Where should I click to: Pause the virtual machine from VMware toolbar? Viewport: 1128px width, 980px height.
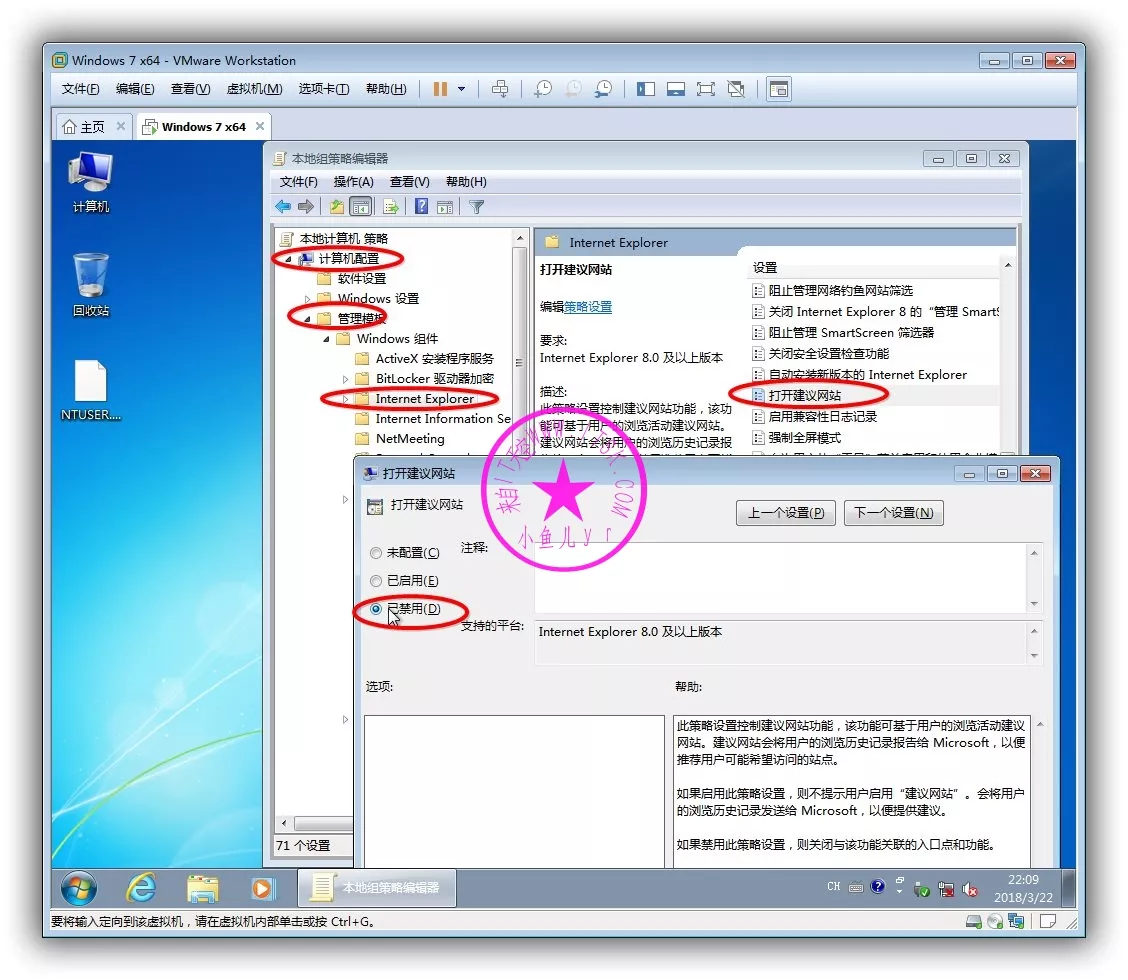440,89
